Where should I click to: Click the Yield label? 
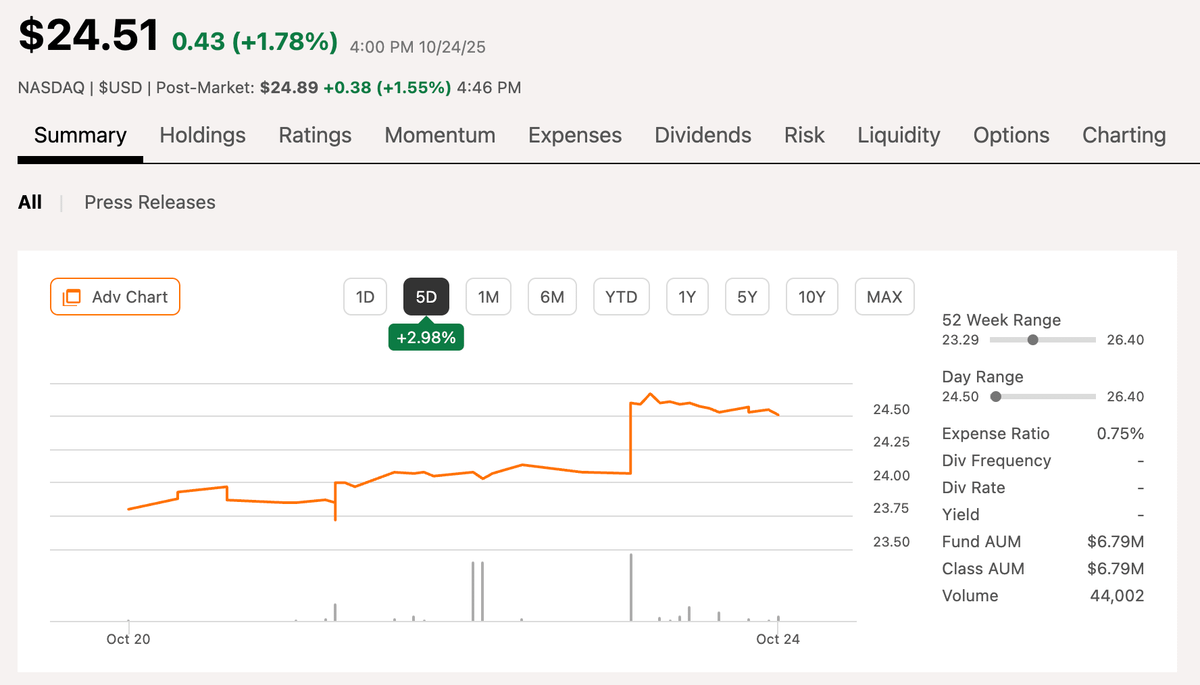[x=961, y=515]
